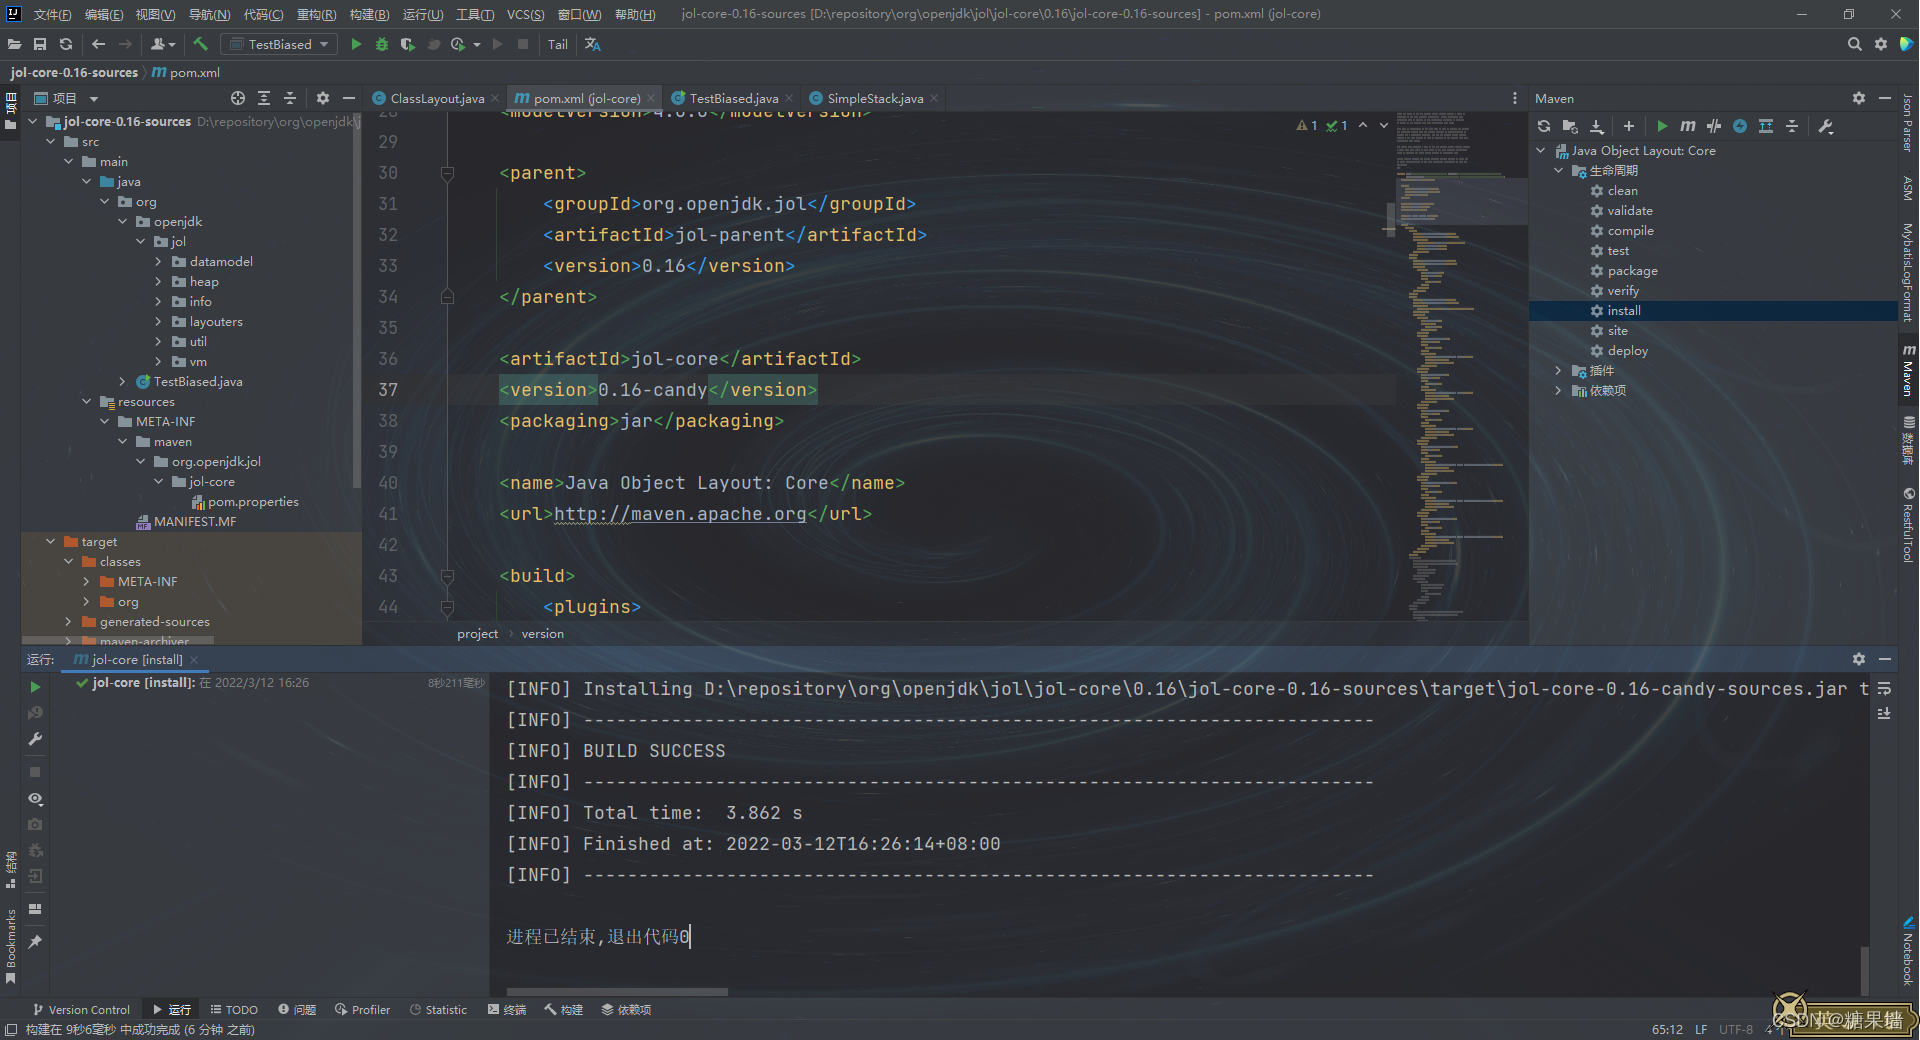The image size is (1920, 1040).
Task: Click Execute Maven Goal m icon
Action: tap(1688, 126)
